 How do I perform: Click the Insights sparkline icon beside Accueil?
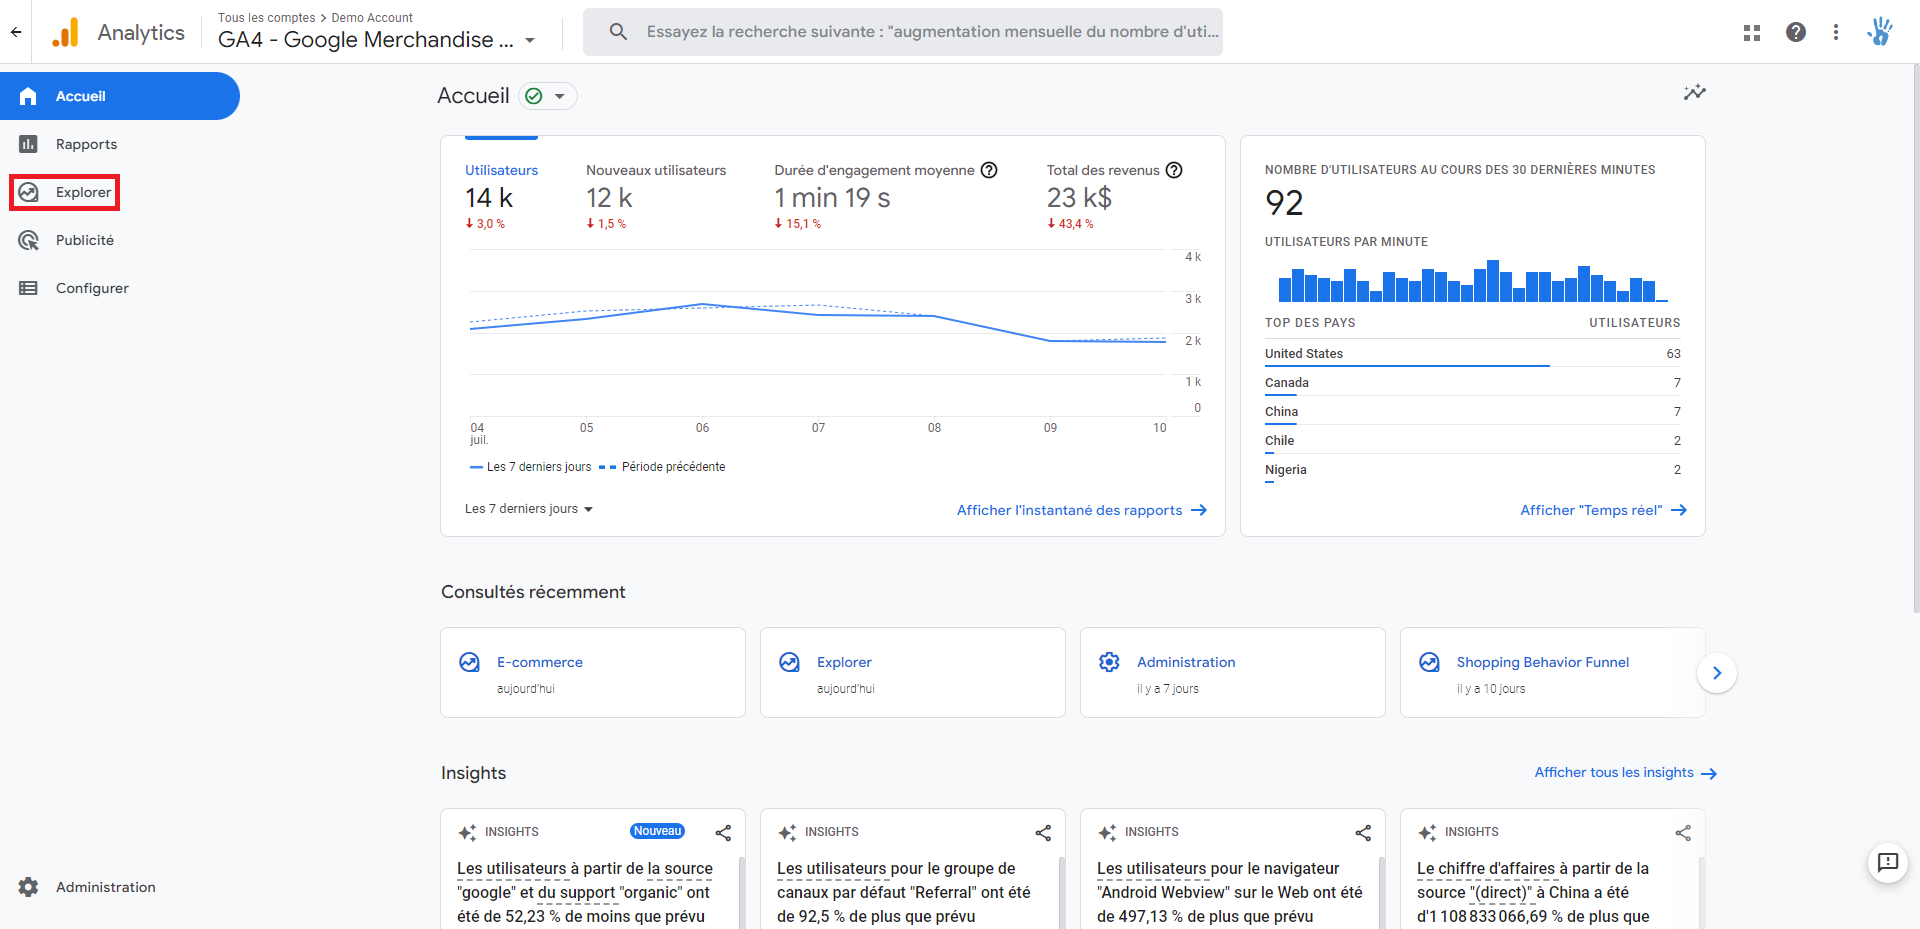tap(1694, 93)
